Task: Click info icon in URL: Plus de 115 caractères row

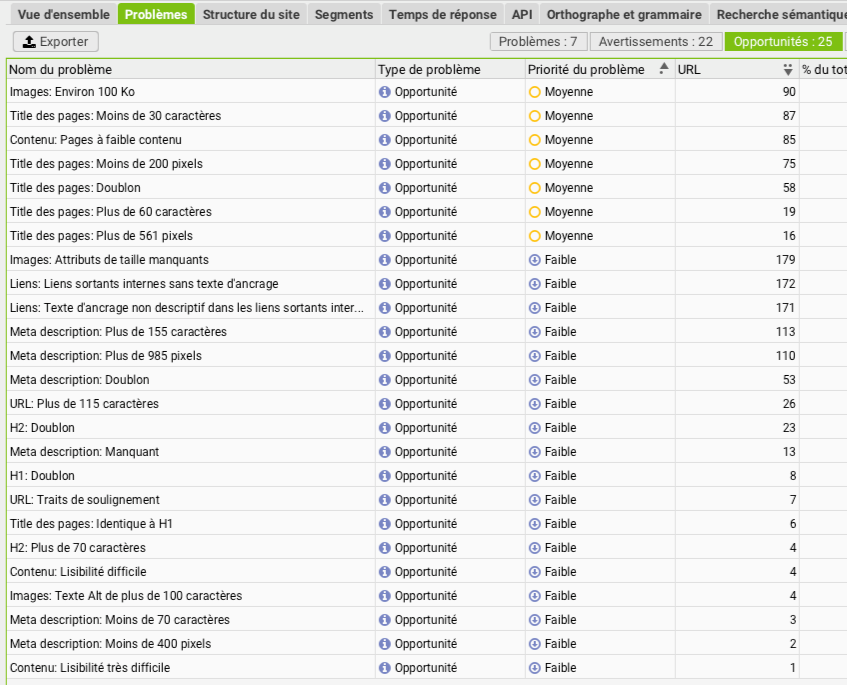Action: pyautogui.click(x=385, y=404)
